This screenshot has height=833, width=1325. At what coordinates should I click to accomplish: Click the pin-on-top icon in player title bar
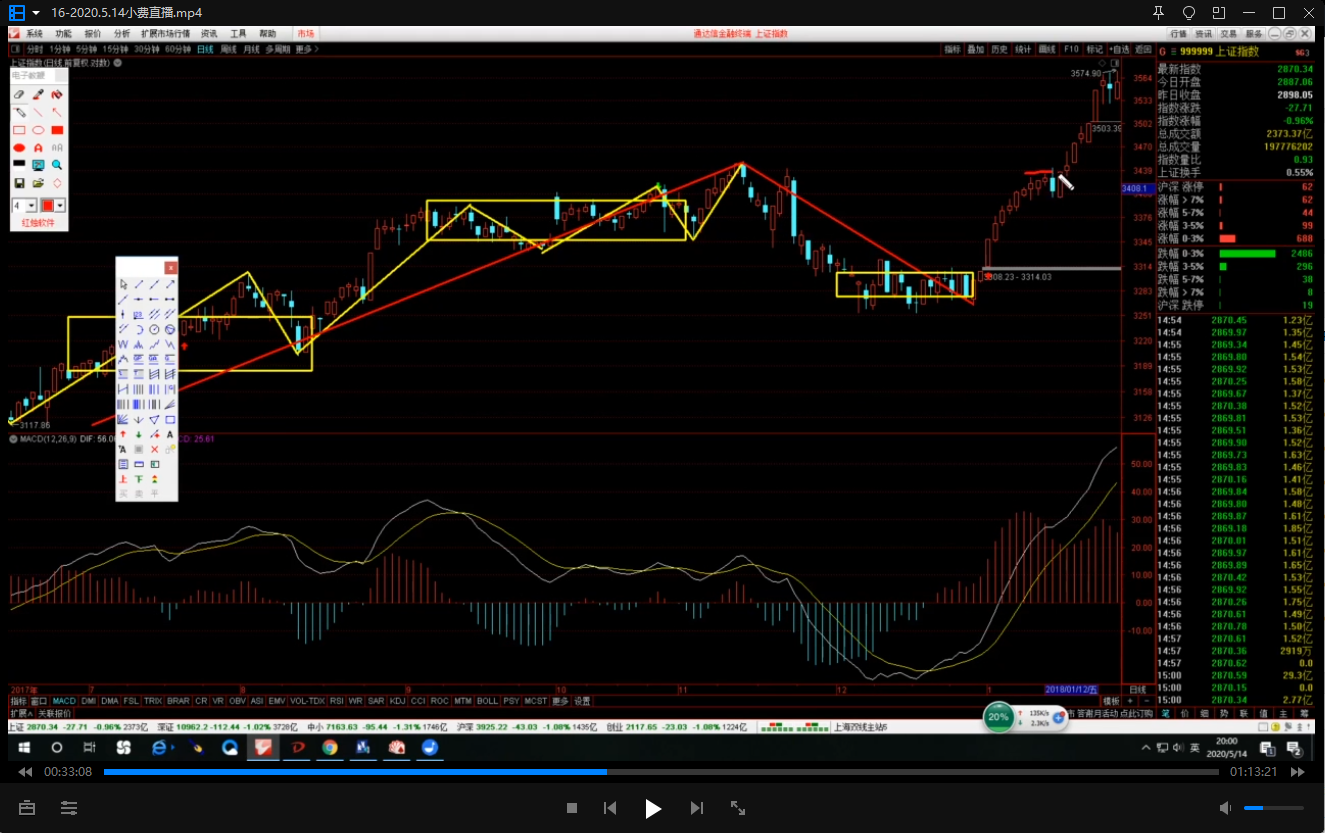click(1159, 13)
